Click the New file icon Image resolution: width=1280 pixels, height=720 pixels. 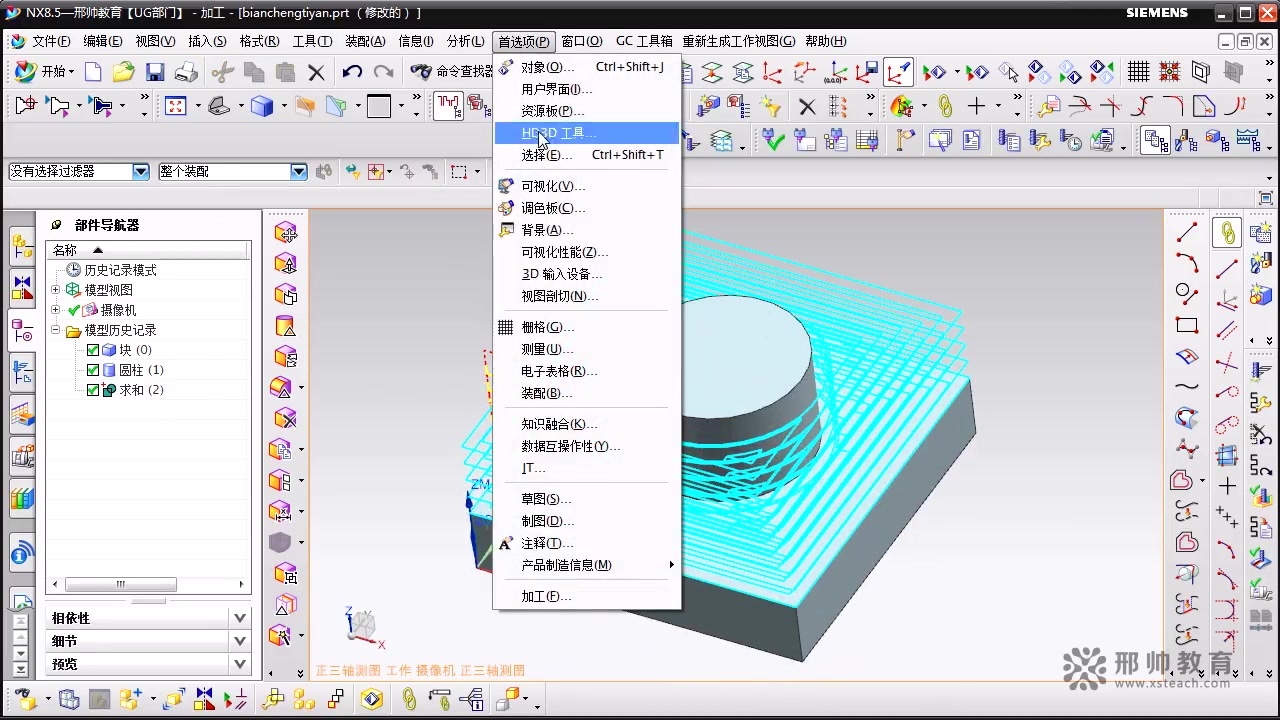coord(93,72)
